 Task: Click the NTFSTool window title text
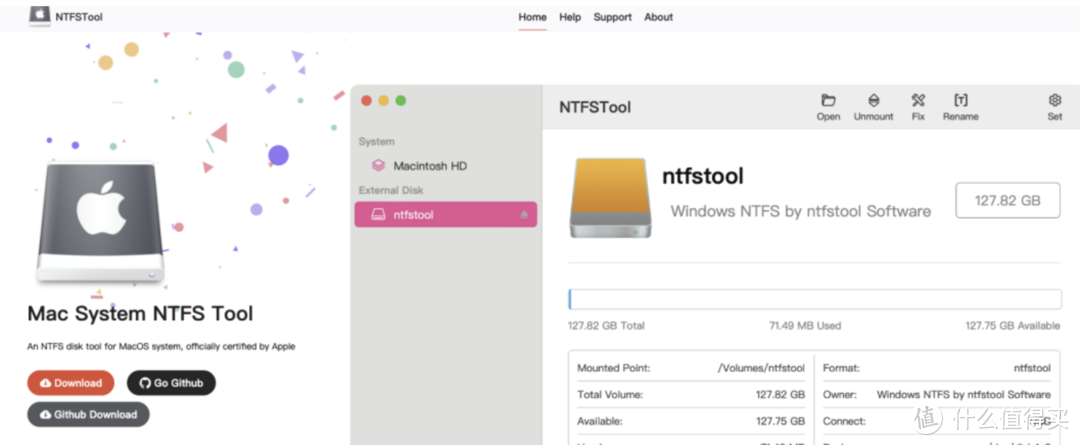tap(595, 107)
